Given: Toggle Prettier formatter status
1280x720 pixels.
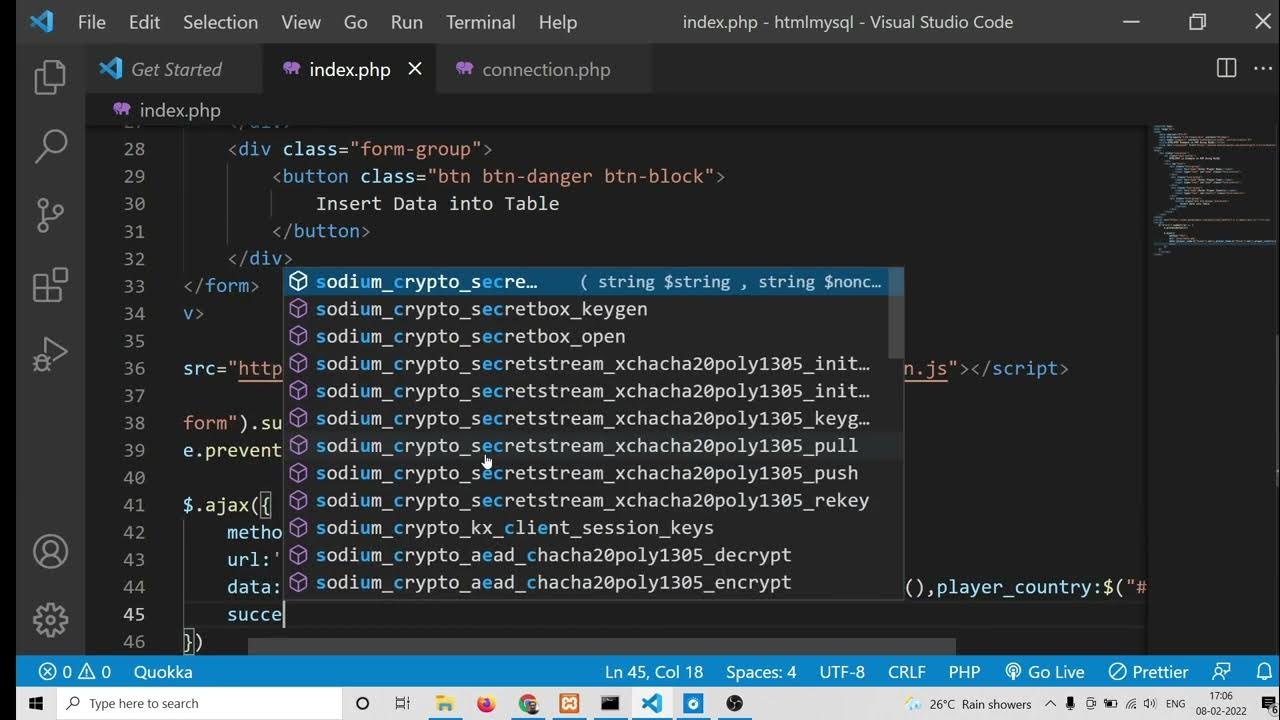Looking at the screenshot, I should pos(1148,672).
